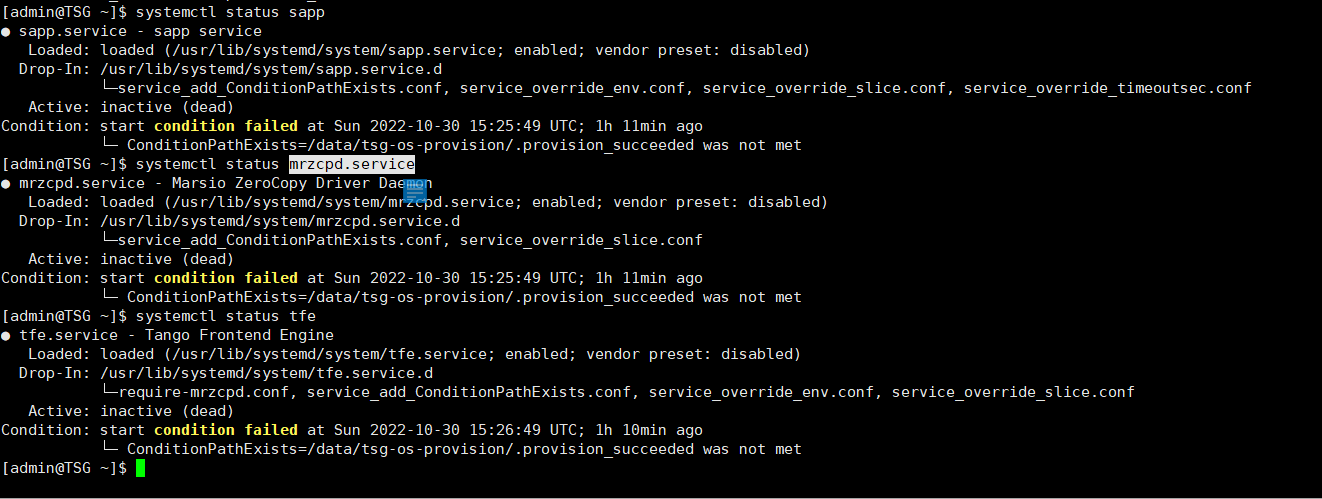This screenshot has height=499, width=1322.
Task: Click the /usr/lib/systemd/system/sapp.service.d drop-in path
Action: [x=270, y=69]
